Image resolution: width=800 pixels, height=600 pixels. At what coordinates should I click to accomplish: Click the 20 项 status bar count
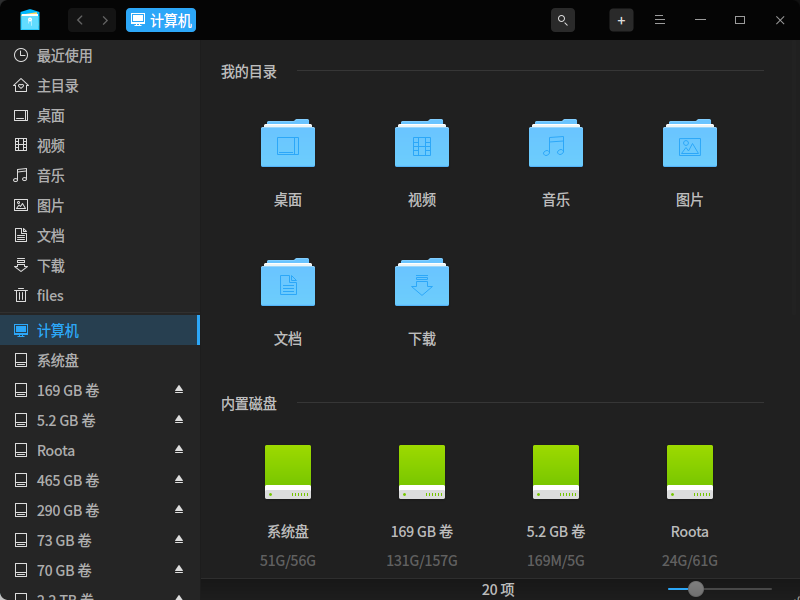click(498, 590)
